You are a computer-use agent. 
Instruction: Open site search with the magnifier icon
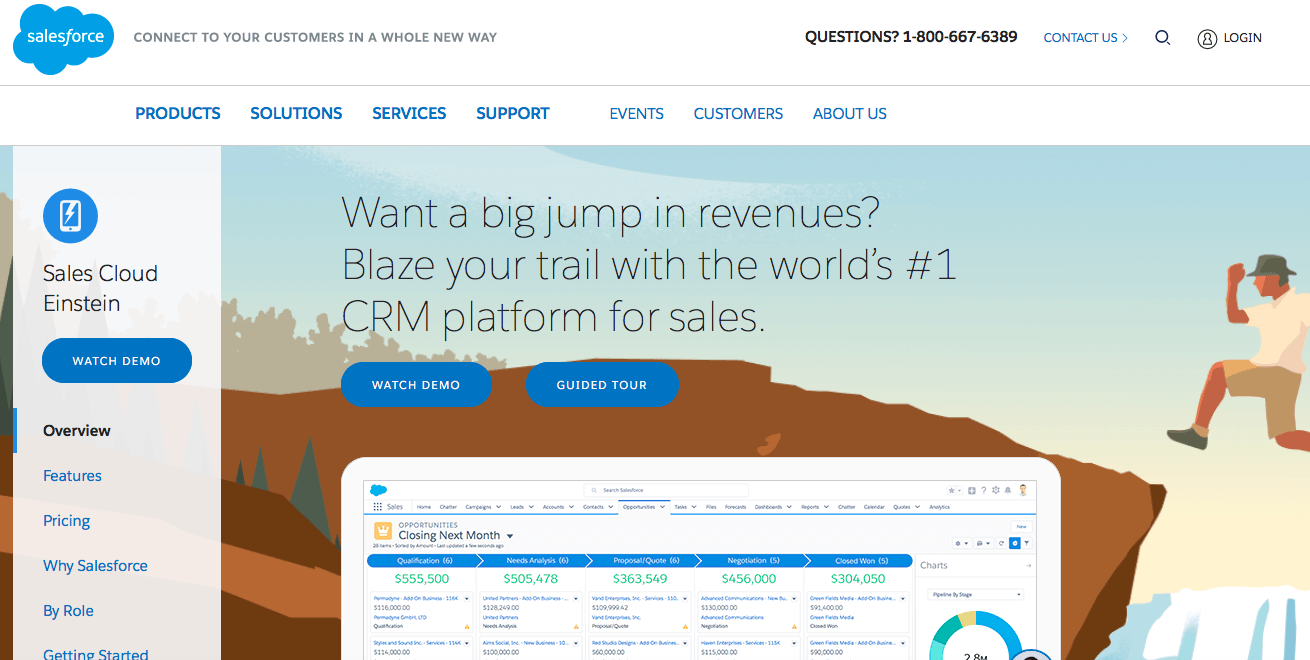click(x=1162, y=38)
